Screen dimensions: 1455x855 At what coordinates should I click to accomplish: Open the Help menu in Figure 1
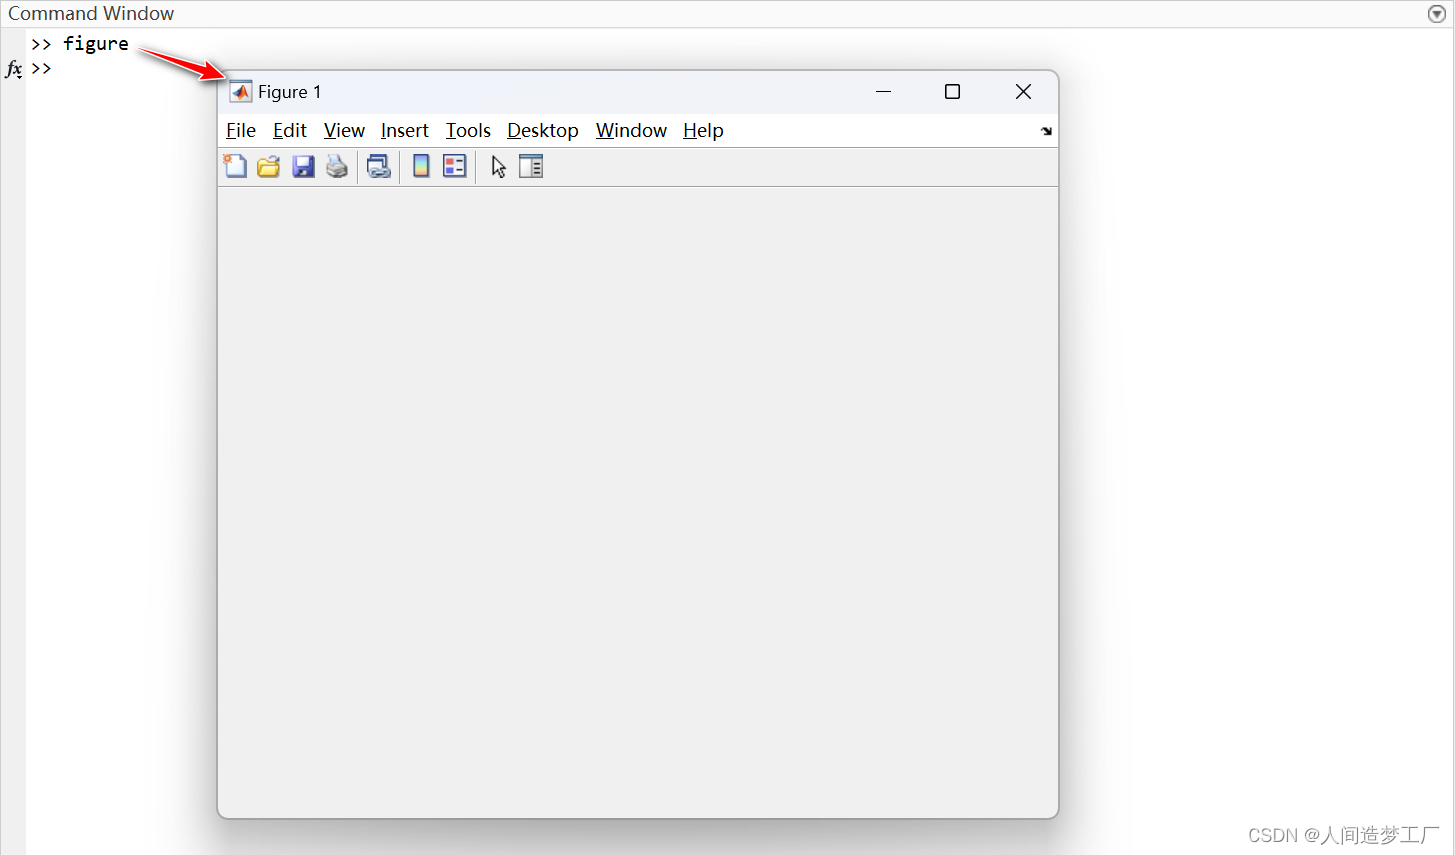pyautogui.click(x=703, y=131)
